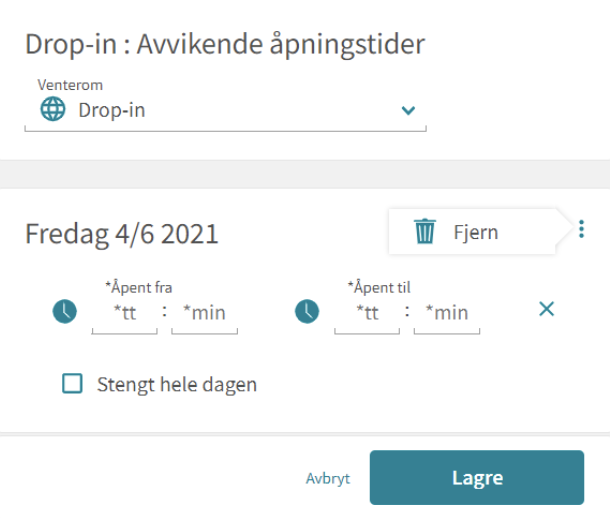This screenshot has height=518, width=610.
Task: Focus the Åpent fra minutes field
Action: 205,315
